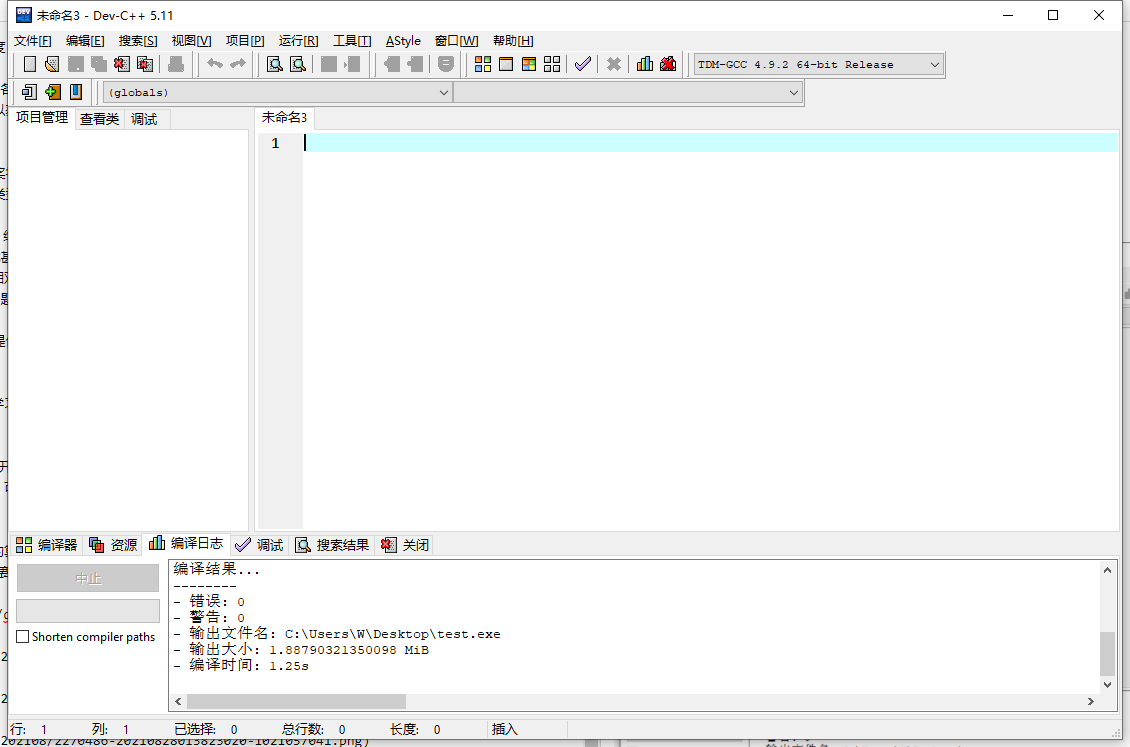1130x747 pixels.
Task: Click the Insert snippet icon in second toolbar
Action: pos(30,91)
